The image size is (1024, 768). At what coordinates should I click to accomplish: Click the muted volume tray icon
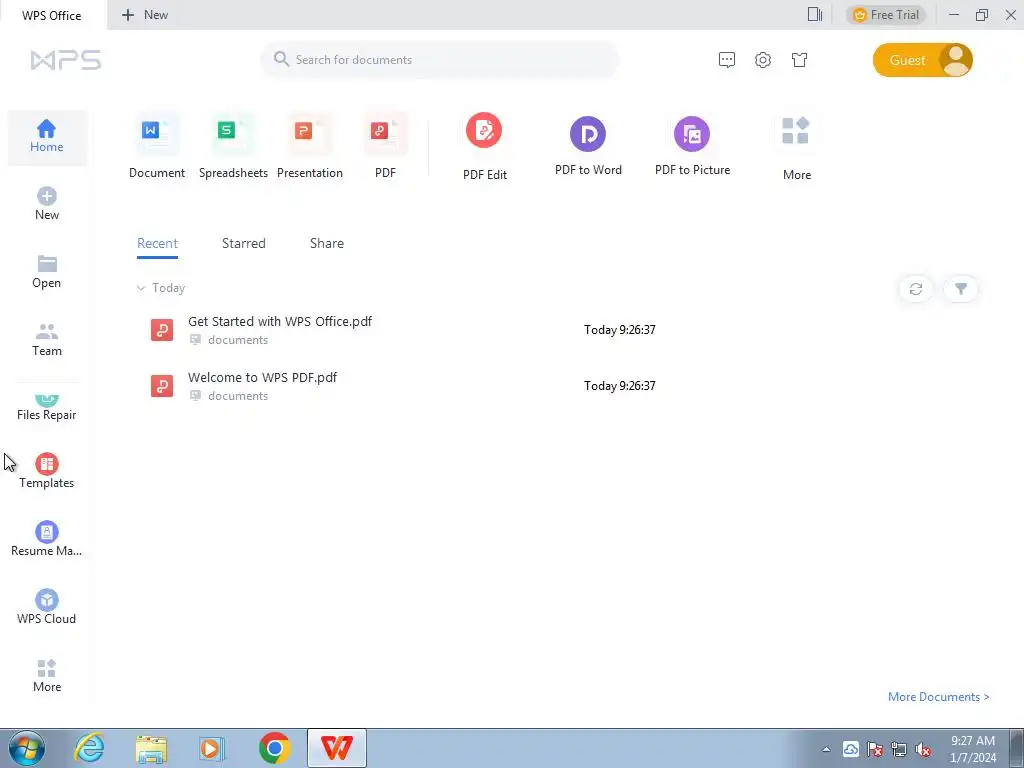923,749
